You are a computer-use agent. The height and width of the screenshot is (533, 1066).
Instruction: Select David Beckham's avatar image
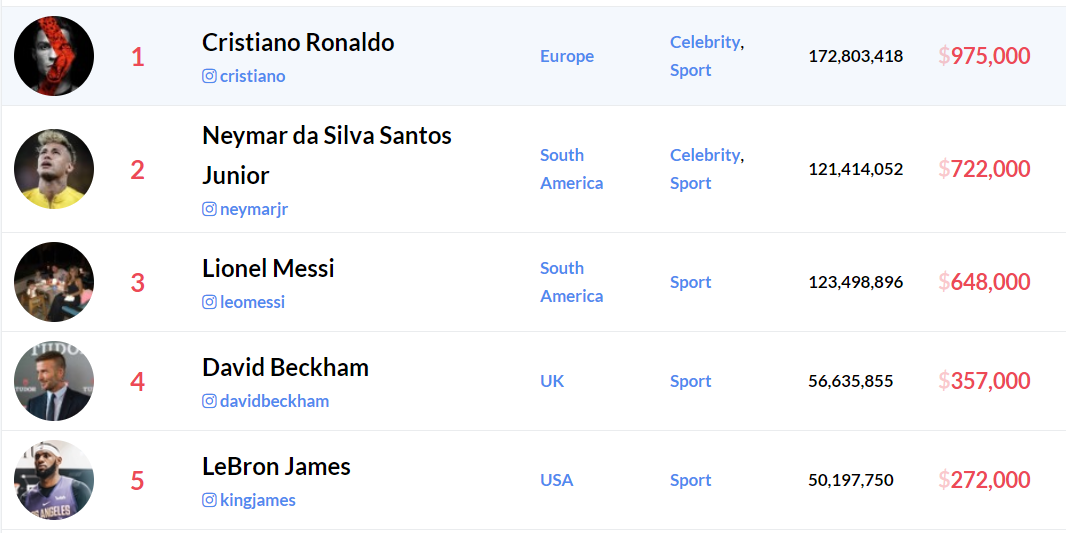(x=54, y=381)
